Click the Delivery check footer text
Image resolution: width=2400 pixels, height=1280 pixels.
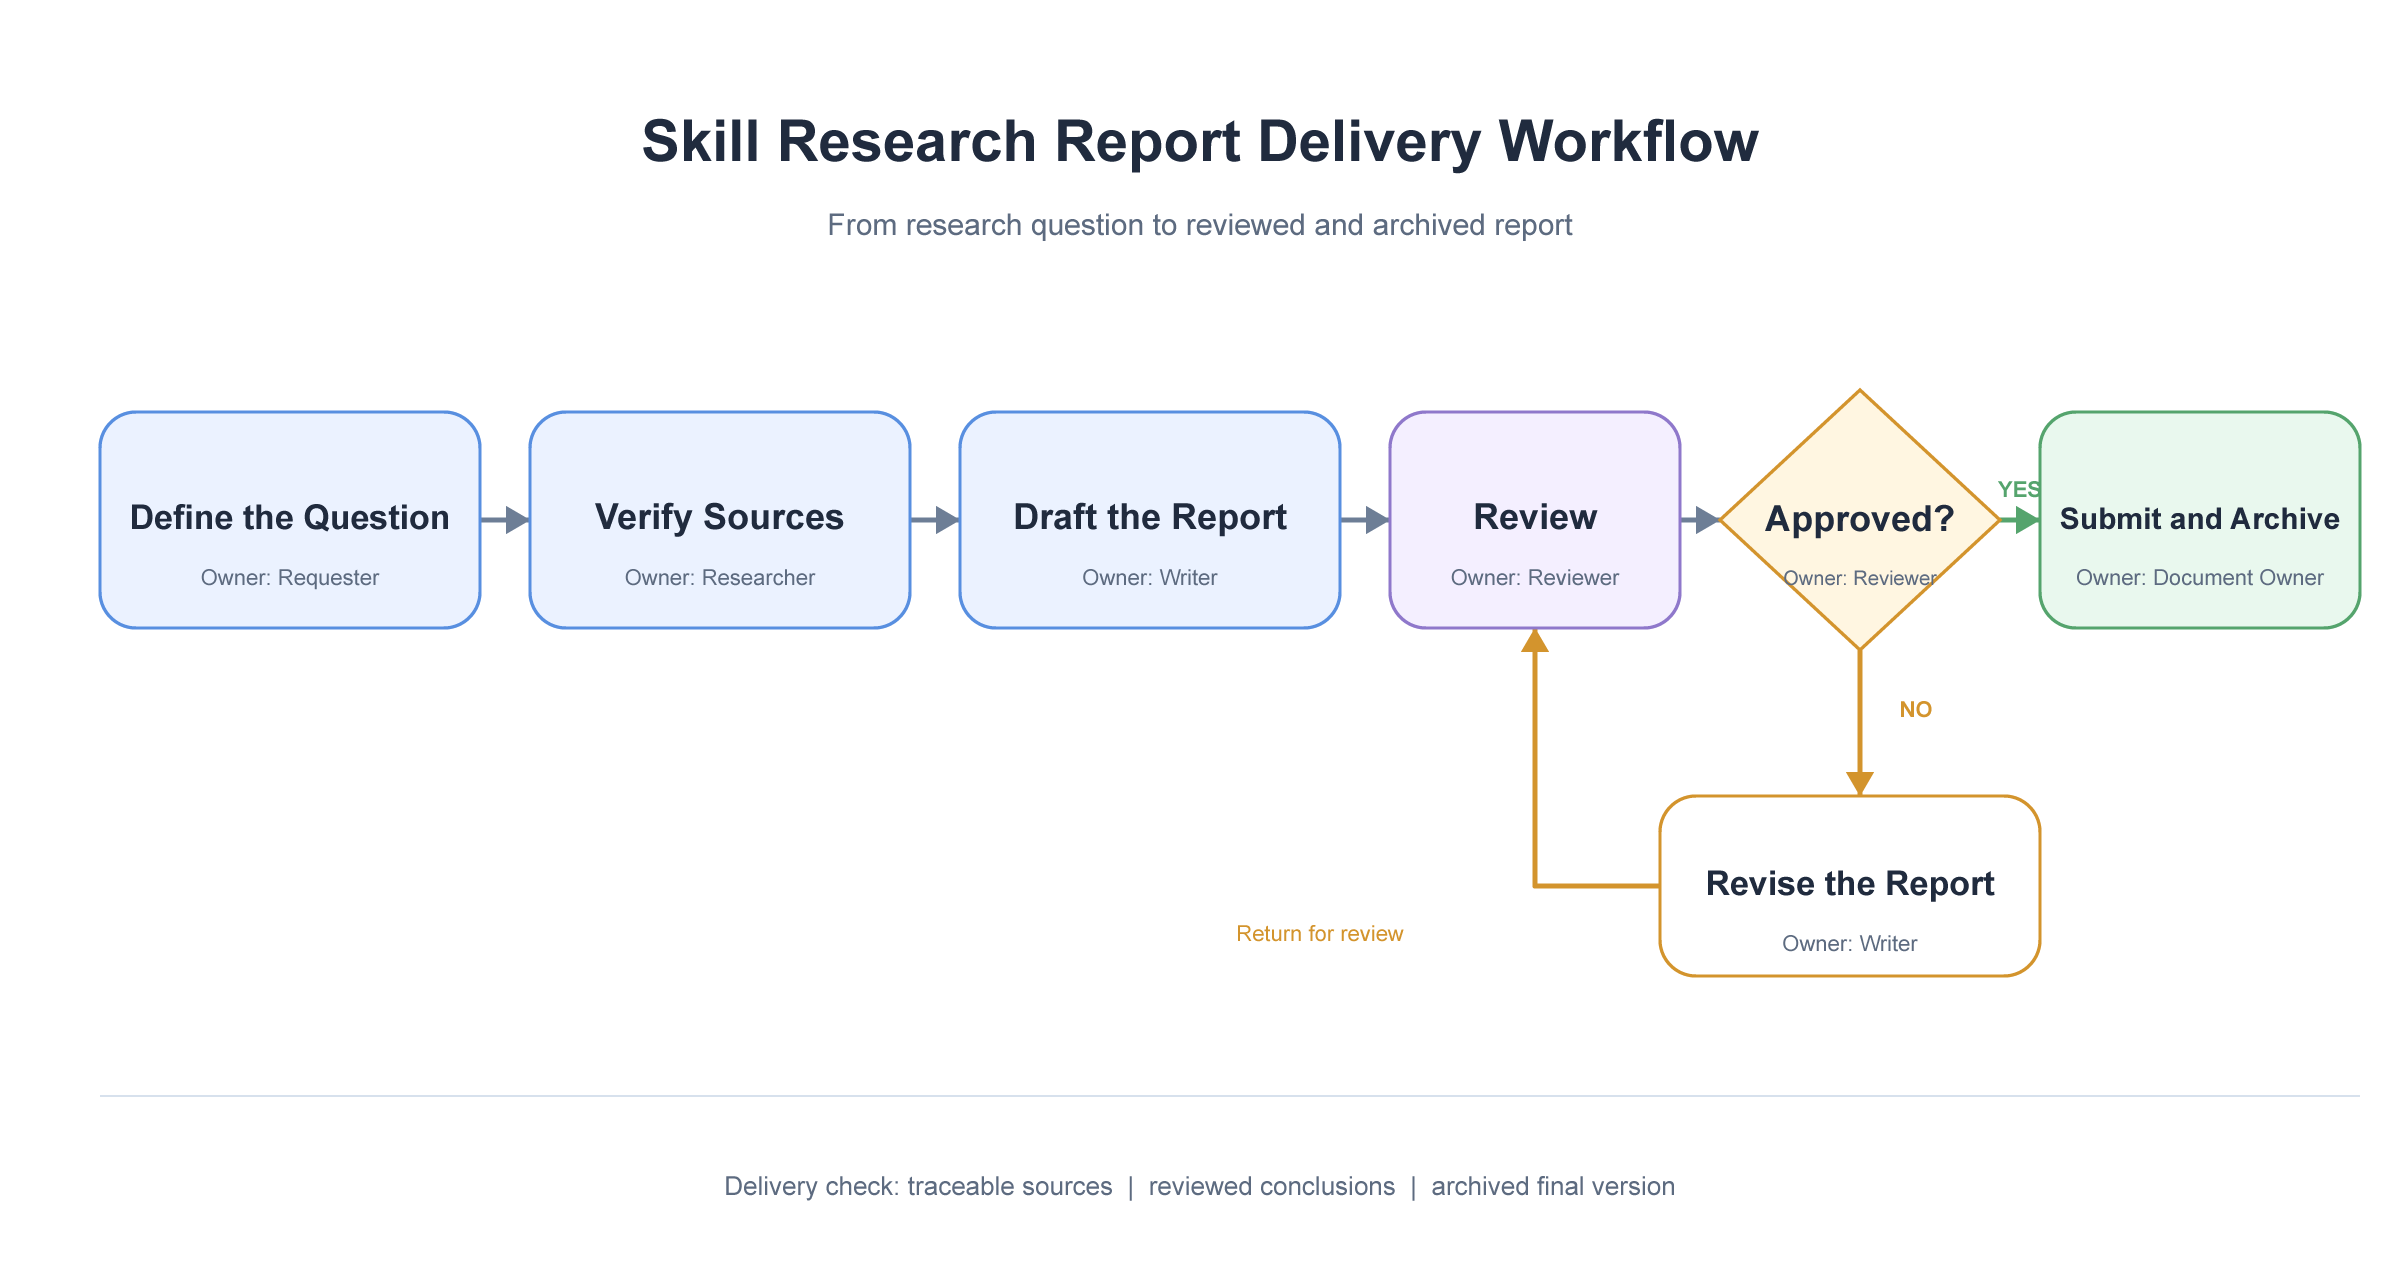[x=1200, y=1187]
